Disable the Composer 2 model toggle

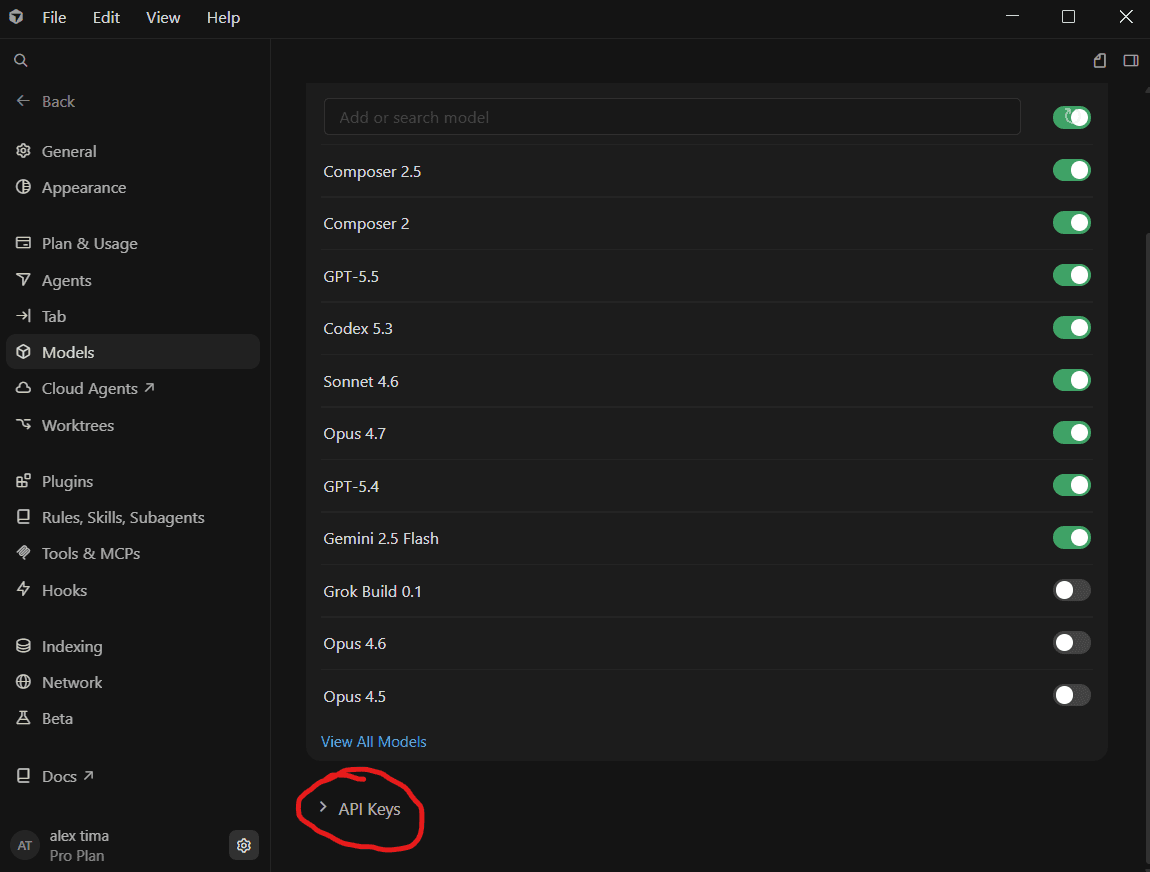1072,223
